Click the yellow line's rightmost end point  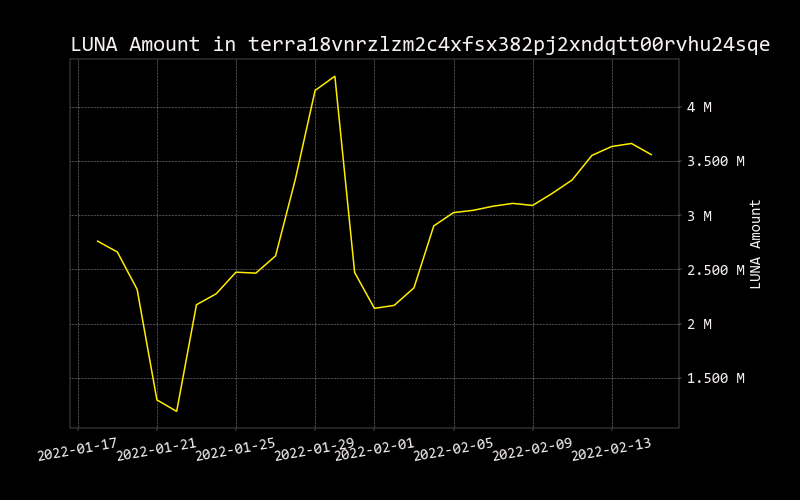pos(651,155)
